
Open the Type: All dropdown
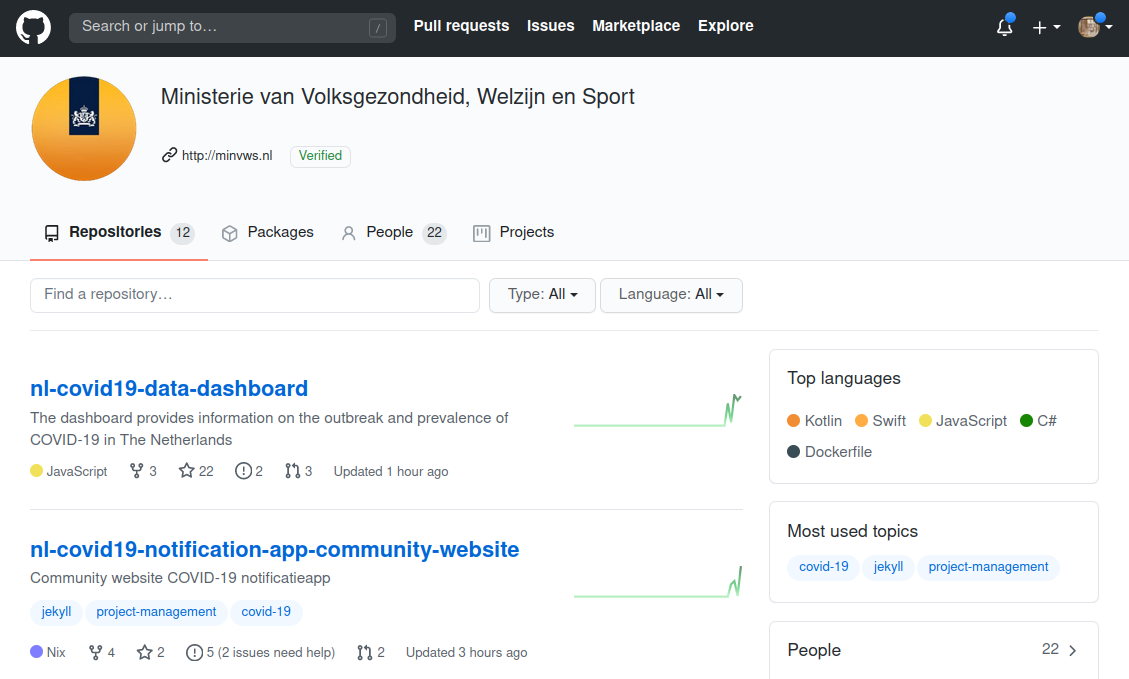click(542, 295)
